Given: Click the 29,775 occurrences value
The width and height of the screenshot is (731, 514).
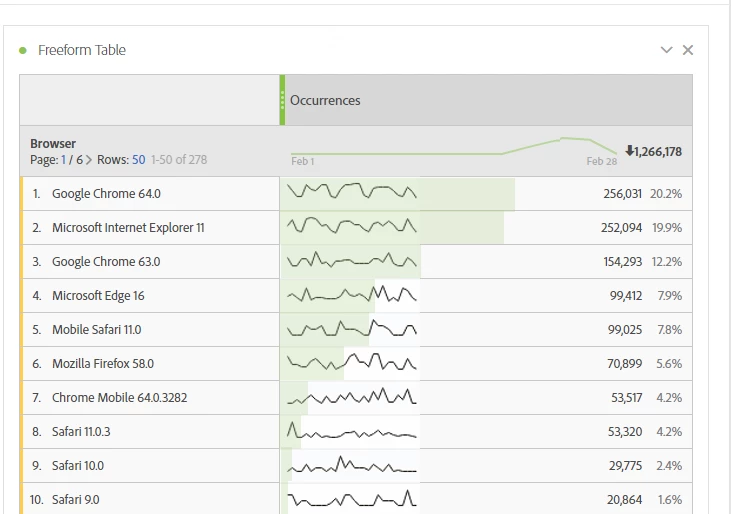Looking at the screenshot, I should pyautogui.click(x=625, y=466).
